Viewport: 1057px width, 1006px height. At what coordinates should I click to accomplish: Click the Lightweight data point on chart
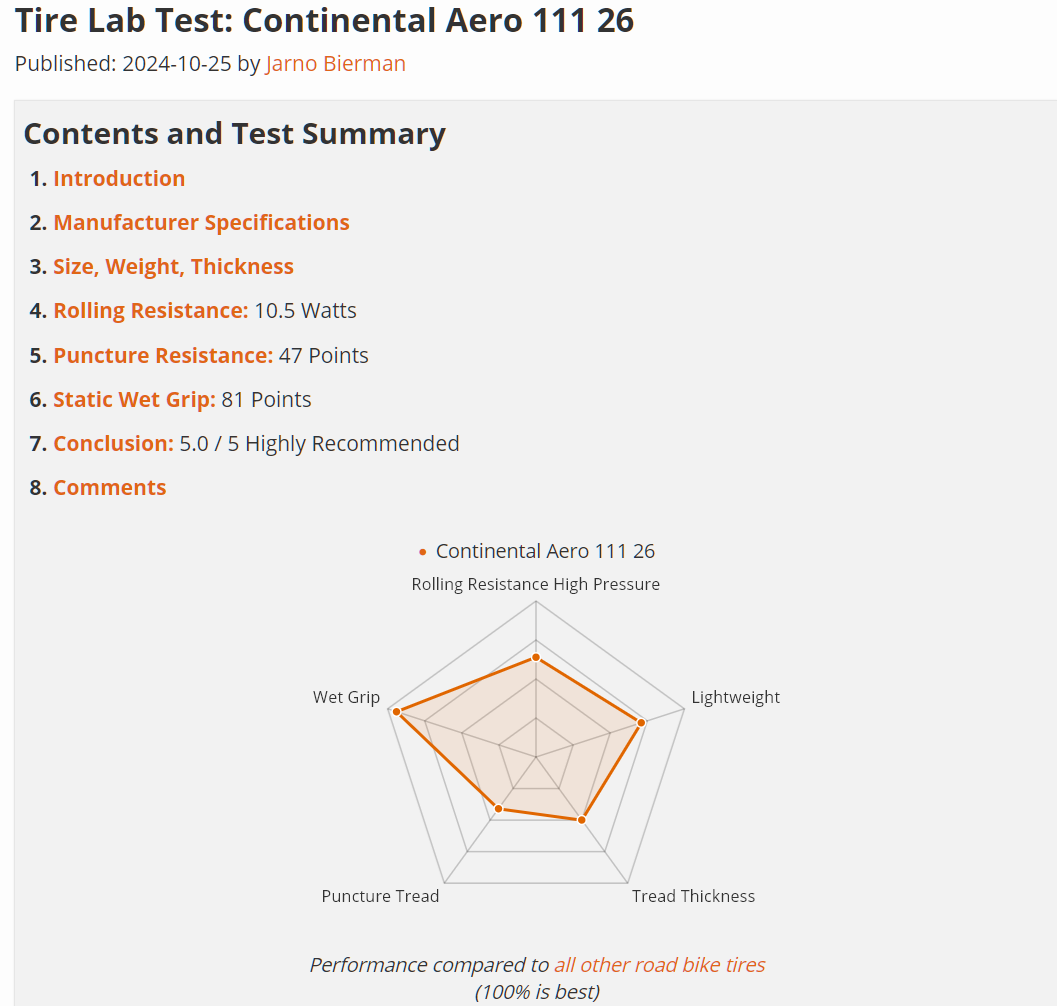pos(642,722)
